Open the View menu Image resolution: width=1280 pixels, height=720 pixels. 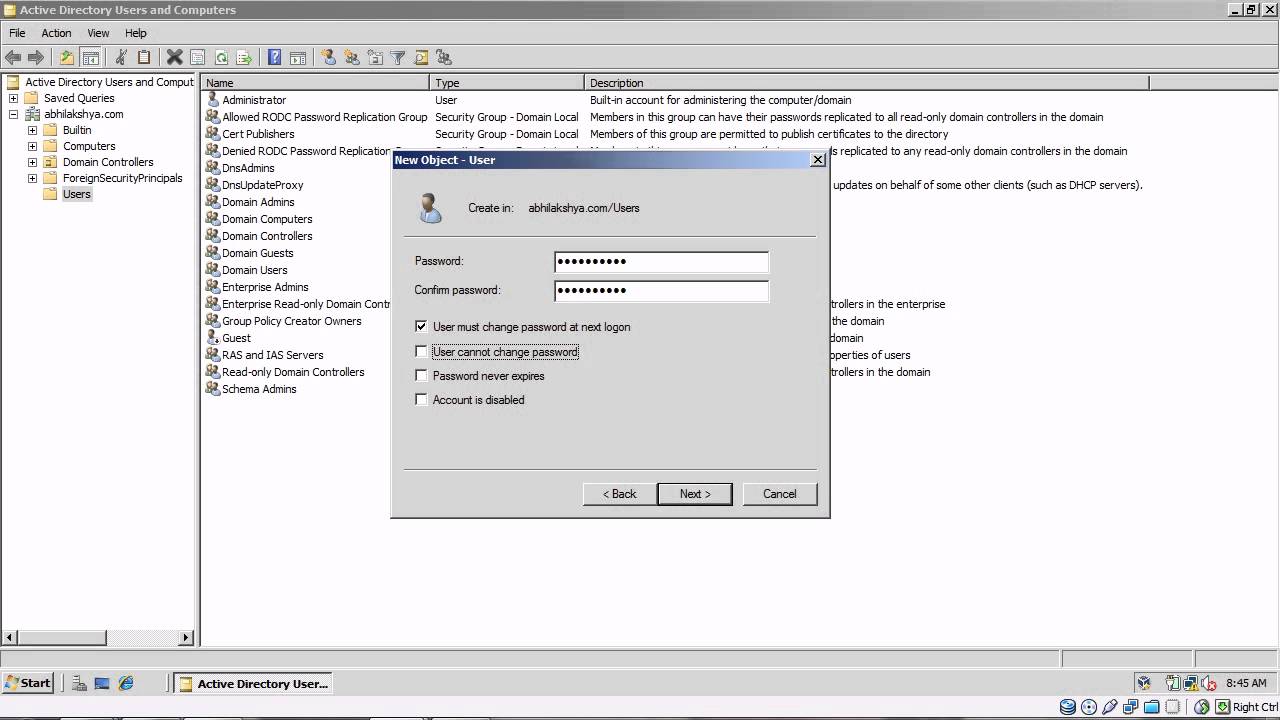pos(98,33)
